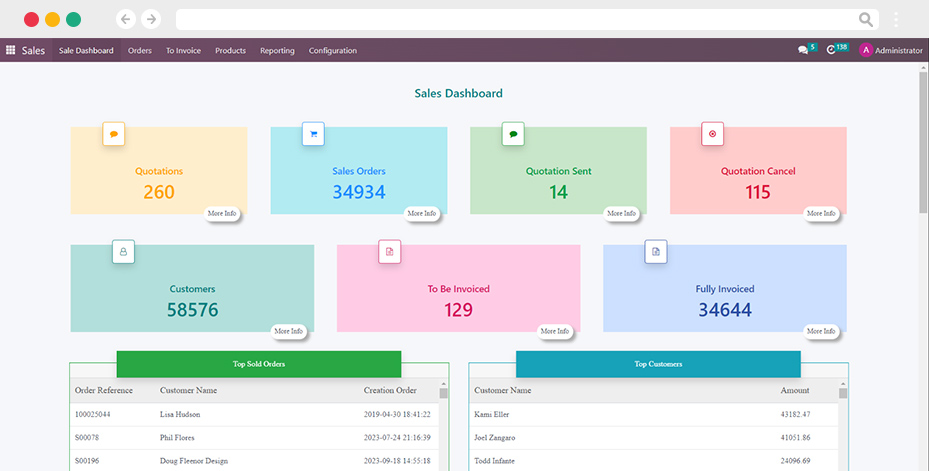Click the Customer Name header in Top Customers
The width and height of the screenshot is (929, 471).
[502, 390]
